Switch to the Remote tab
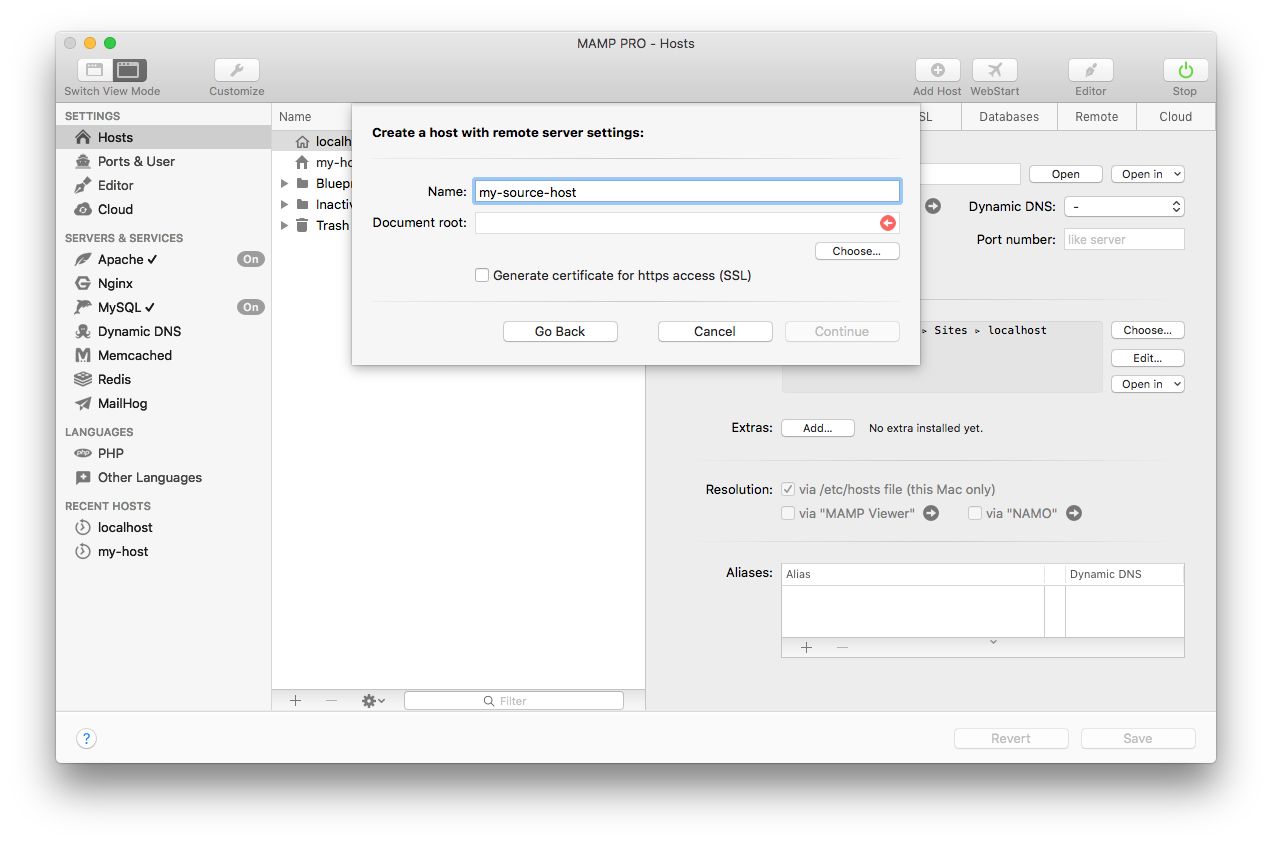This screenshot has width=1272, height=843. point(1096,116)
